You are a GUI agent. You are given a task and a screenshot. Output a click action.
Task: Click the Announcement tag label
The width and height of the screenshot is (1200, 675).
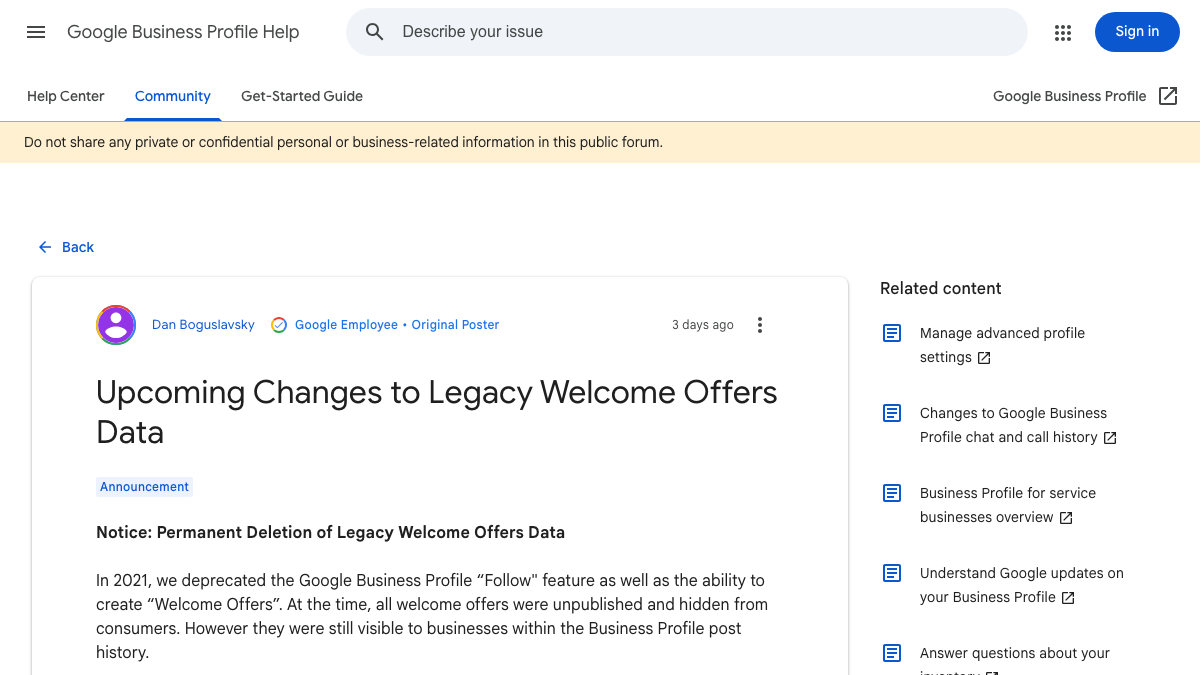coord(144,487)
